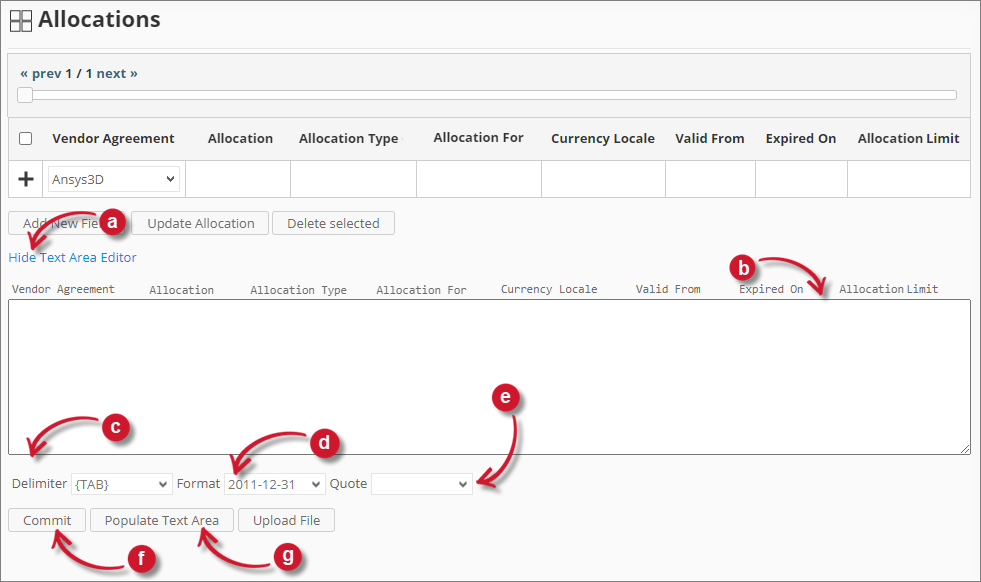Click the Delimiter label

pos(39,484)
